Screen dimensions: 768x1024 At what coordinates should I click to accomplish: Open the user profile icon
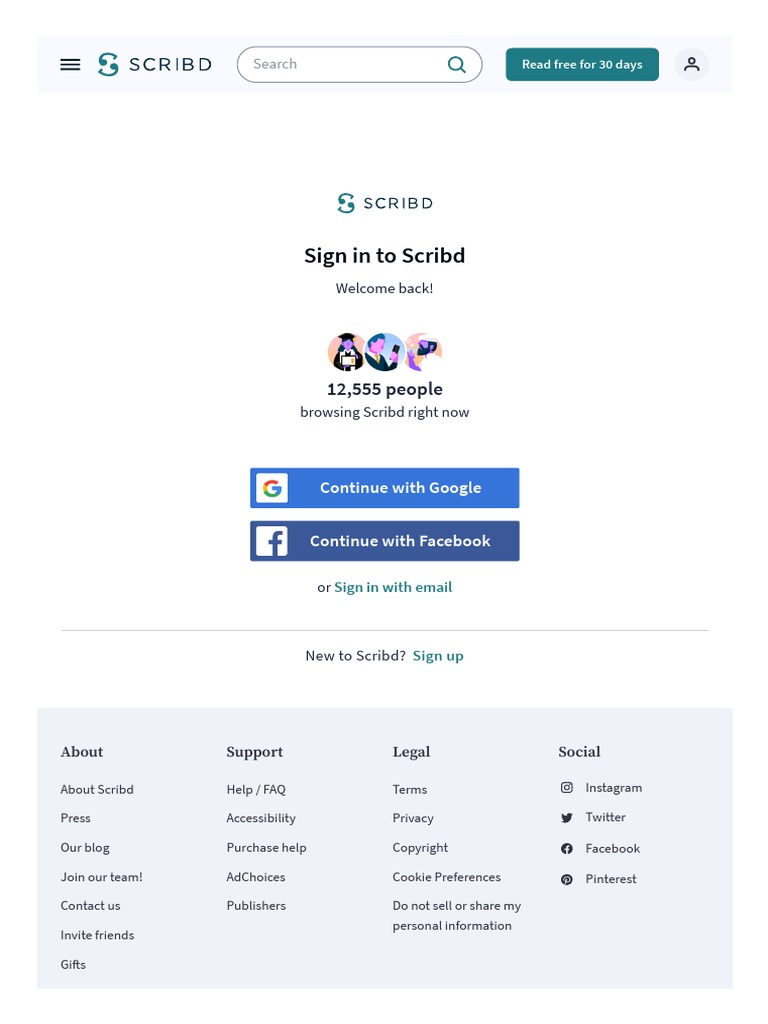(691, 64)
